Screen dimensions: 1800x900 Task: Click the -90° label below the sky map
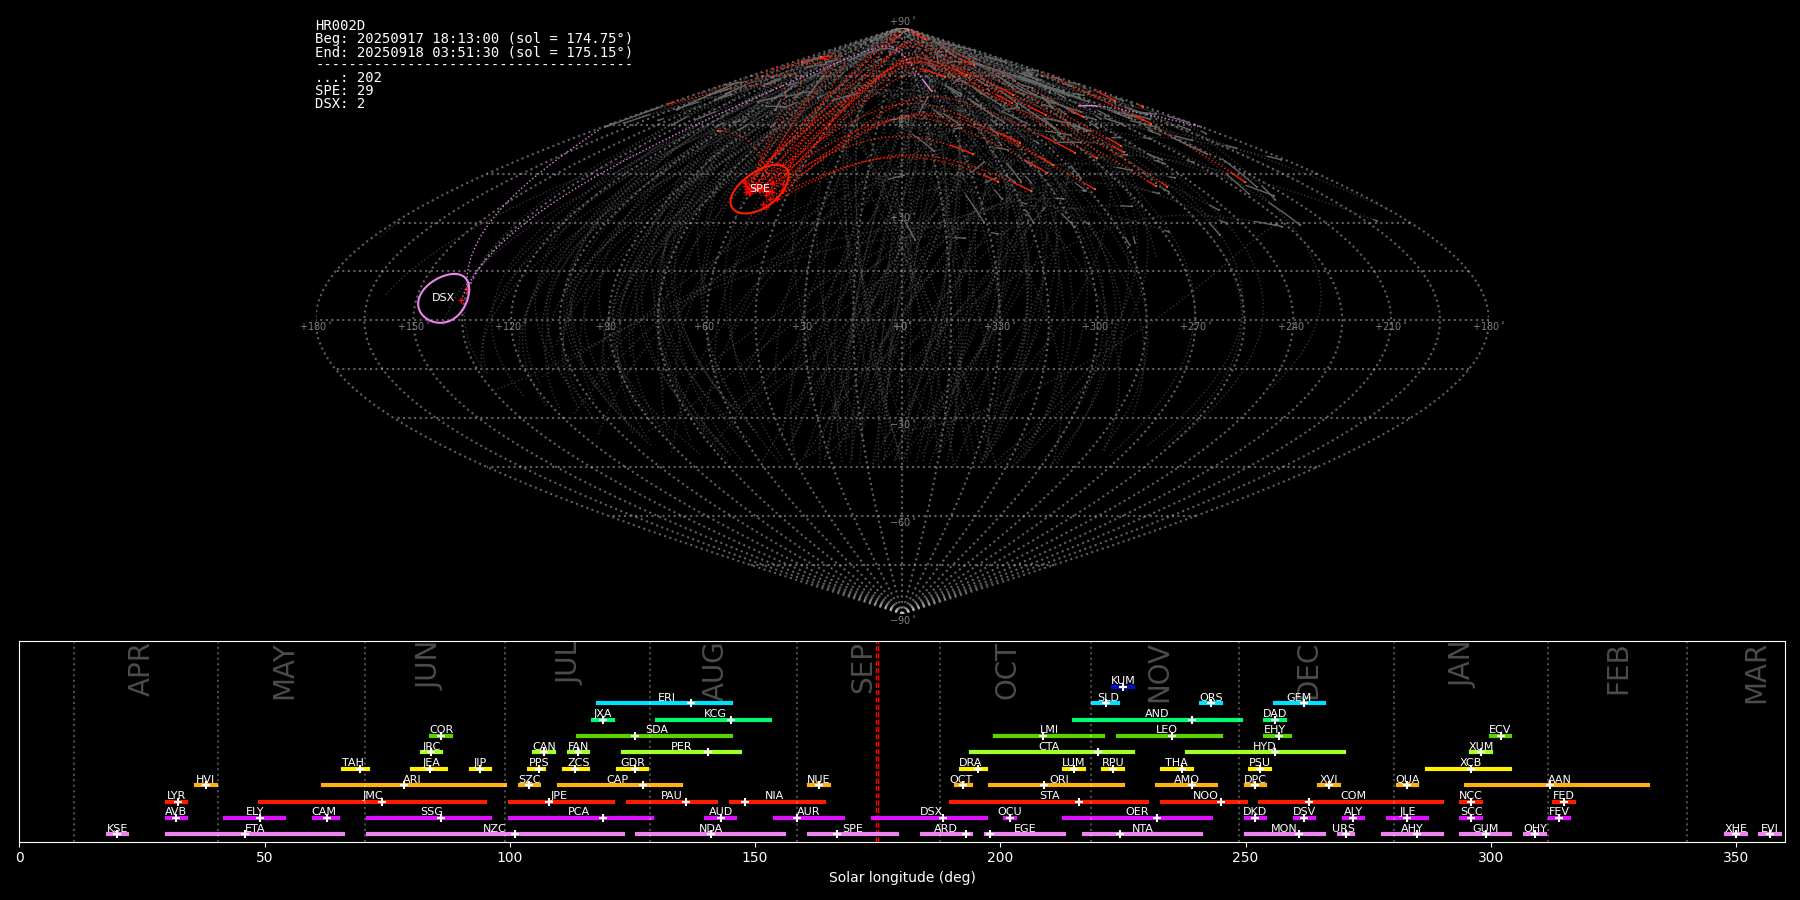(902, 621)
